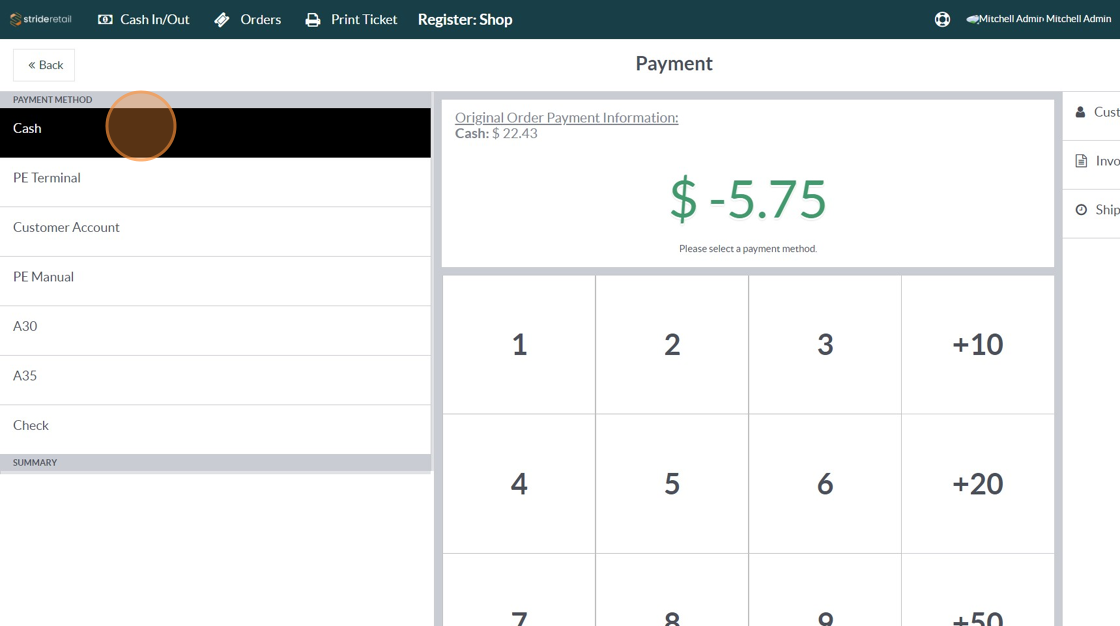The width and height of the screenshot is (1120, 626).
Task: Click the Cash In/Out banknote icon
Action: coord(105,19)
